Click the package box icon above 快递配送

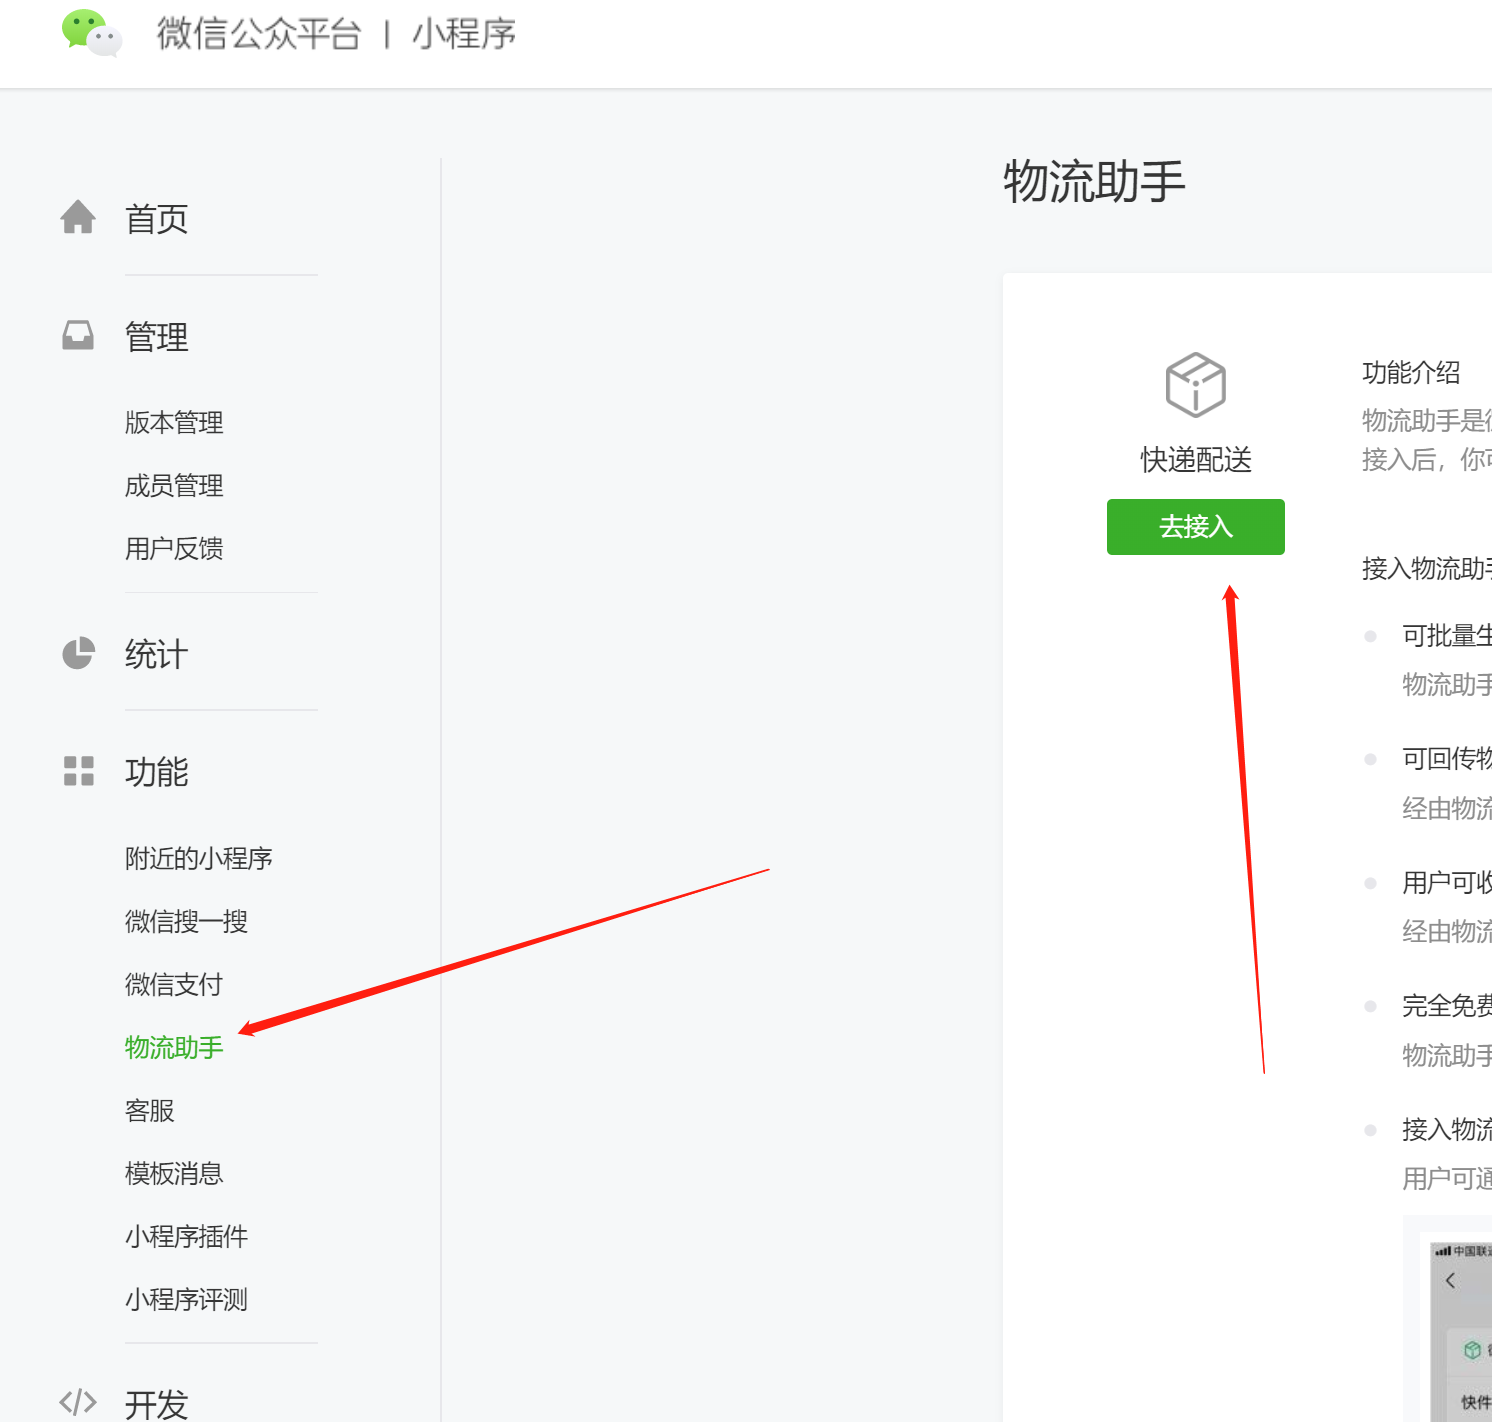coord(1195,385)
